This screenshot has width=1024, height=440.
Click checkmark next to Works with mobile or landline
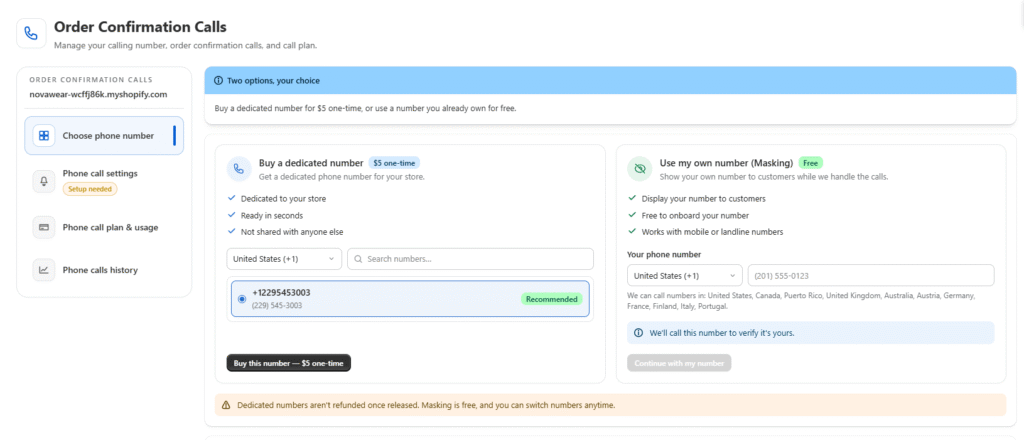click(632, 231)
